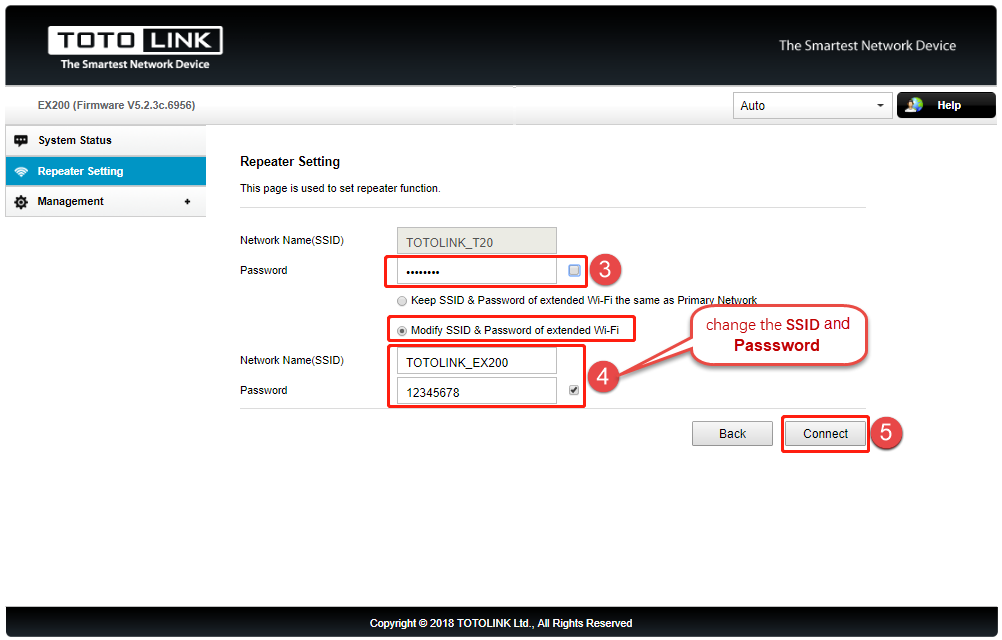Click 'This page is used to set repeater function'
The image size is (1002, 640).
(340, 188)
